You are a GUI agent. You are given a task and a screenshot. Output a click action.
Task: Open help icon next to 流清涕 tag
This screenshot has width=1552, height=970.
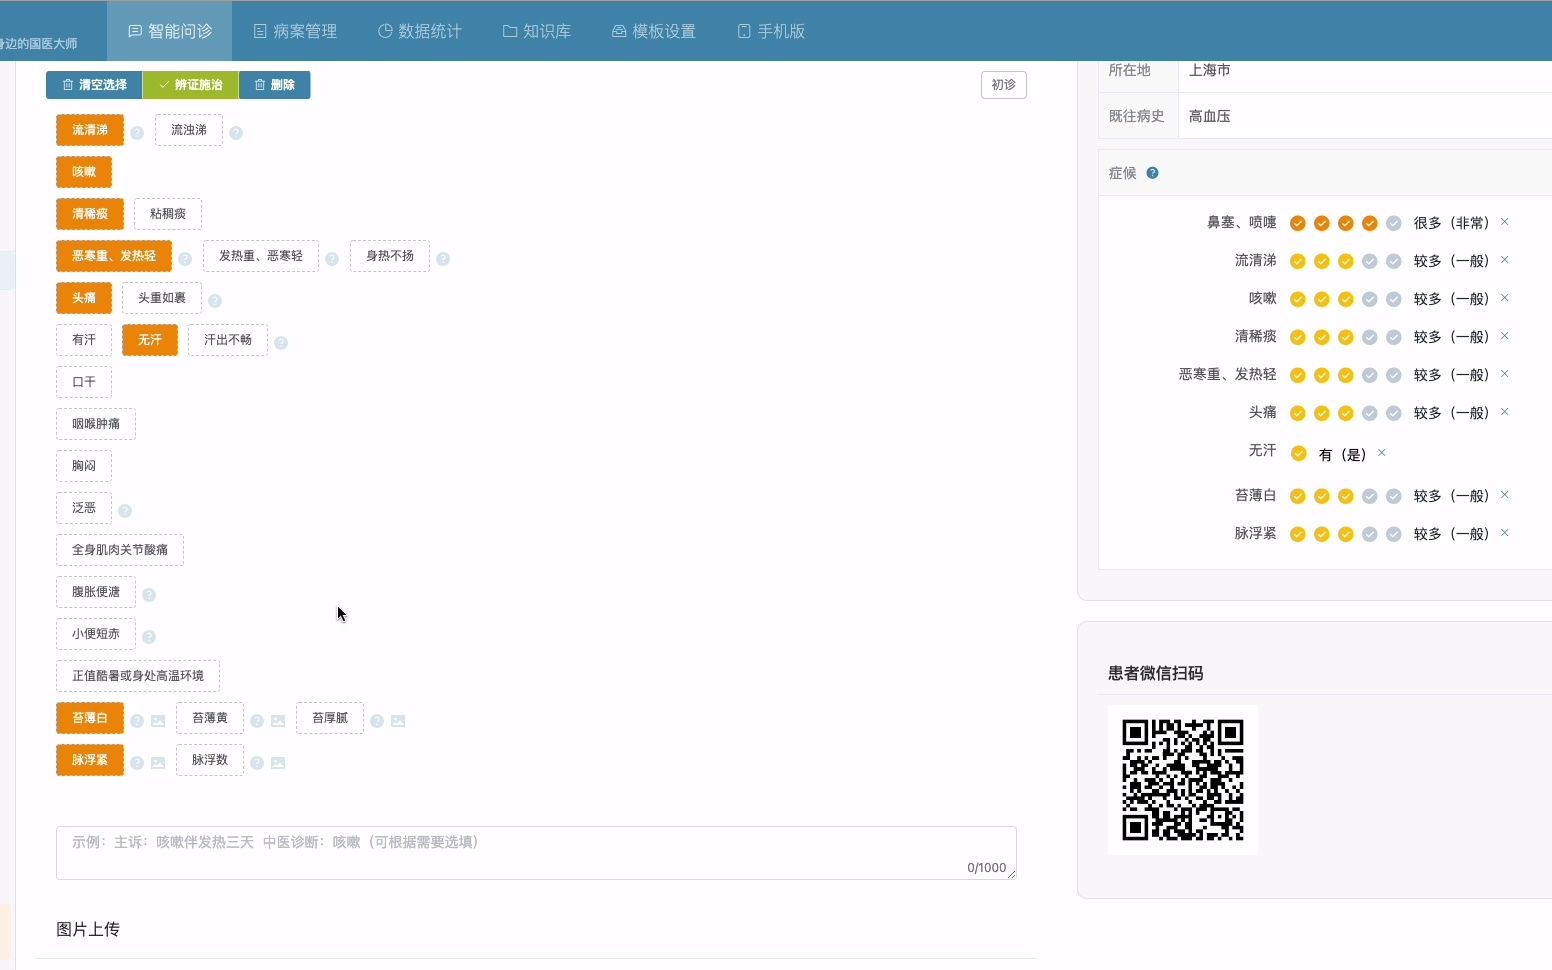click(x=137, y=133)
